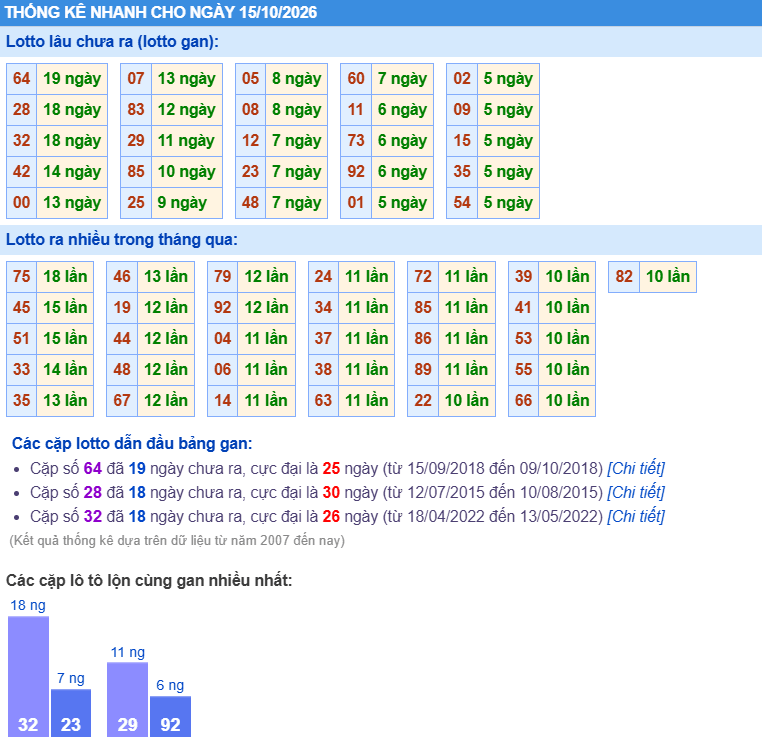Select lotto gan number 60
This screenshot has height=747, width=762.
[x=356, y=79]
